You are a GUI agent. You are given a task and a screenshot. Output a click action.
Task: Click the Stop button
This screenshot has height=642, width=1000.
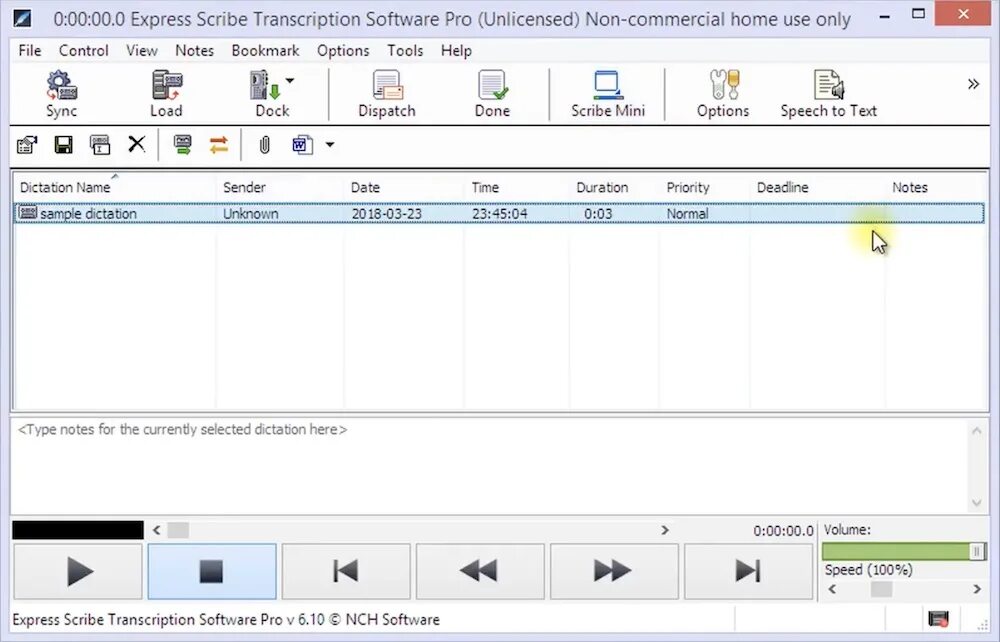pyautogui.click(x=212, y=571)
